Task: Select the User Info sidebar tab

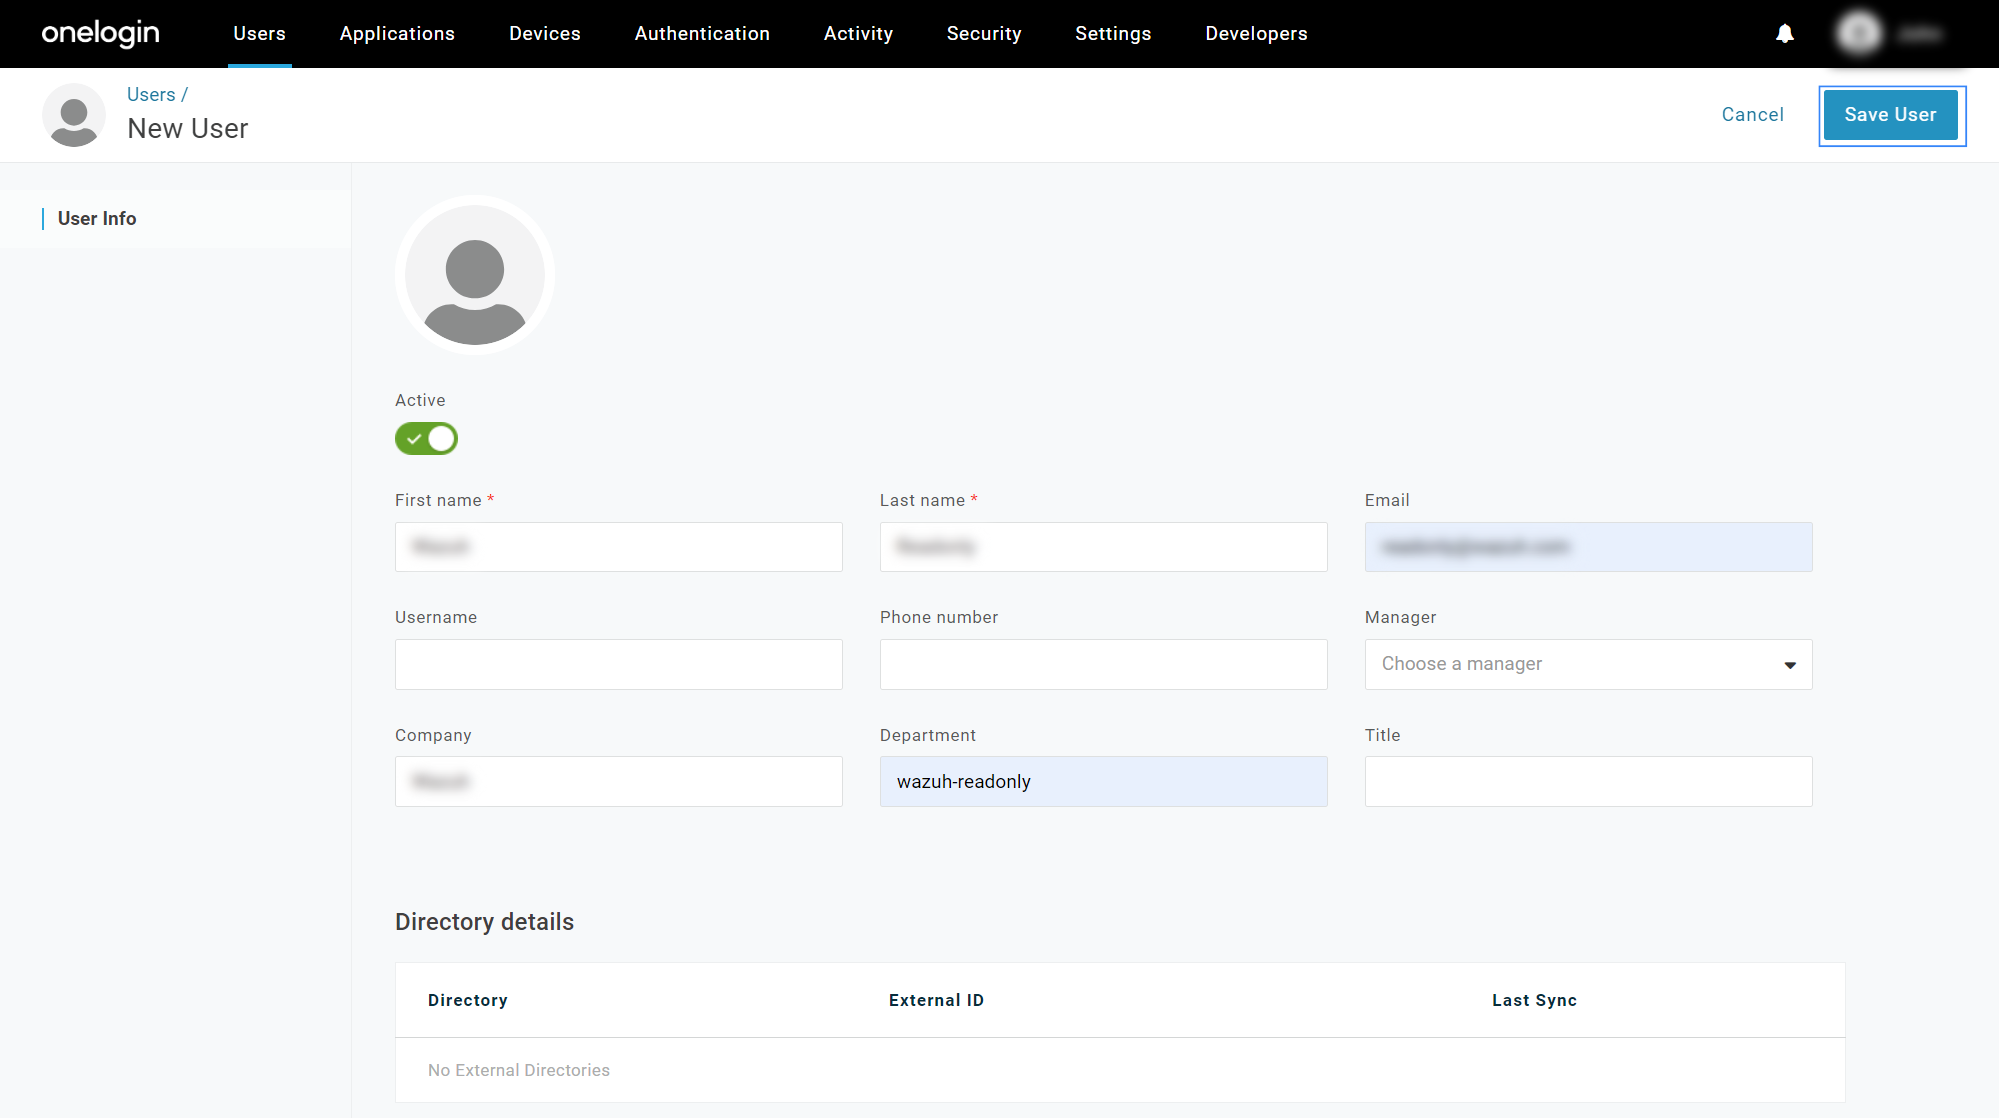Action: [97, 218]
